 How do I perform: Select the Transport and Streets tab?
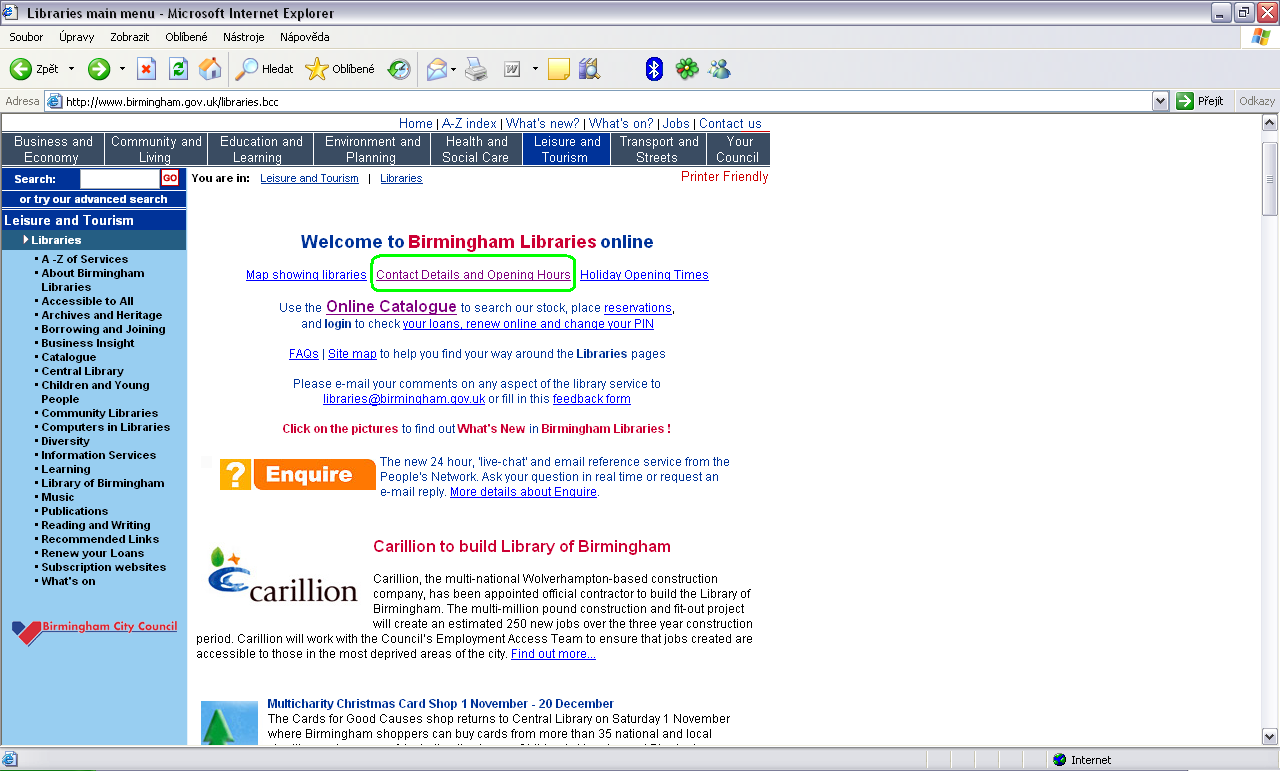click(657, 149)
